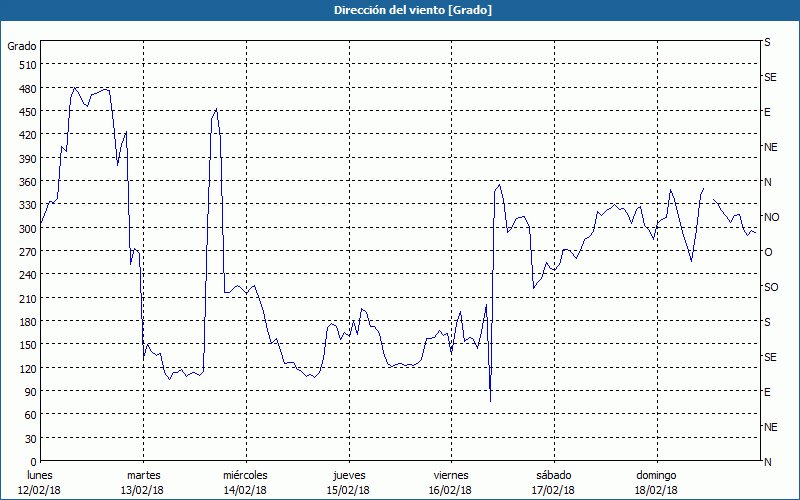Image resolution: width=800 pixels, height=500 pixels.
Task: Click the SO compass label on right axis
Action: point(771,287)
